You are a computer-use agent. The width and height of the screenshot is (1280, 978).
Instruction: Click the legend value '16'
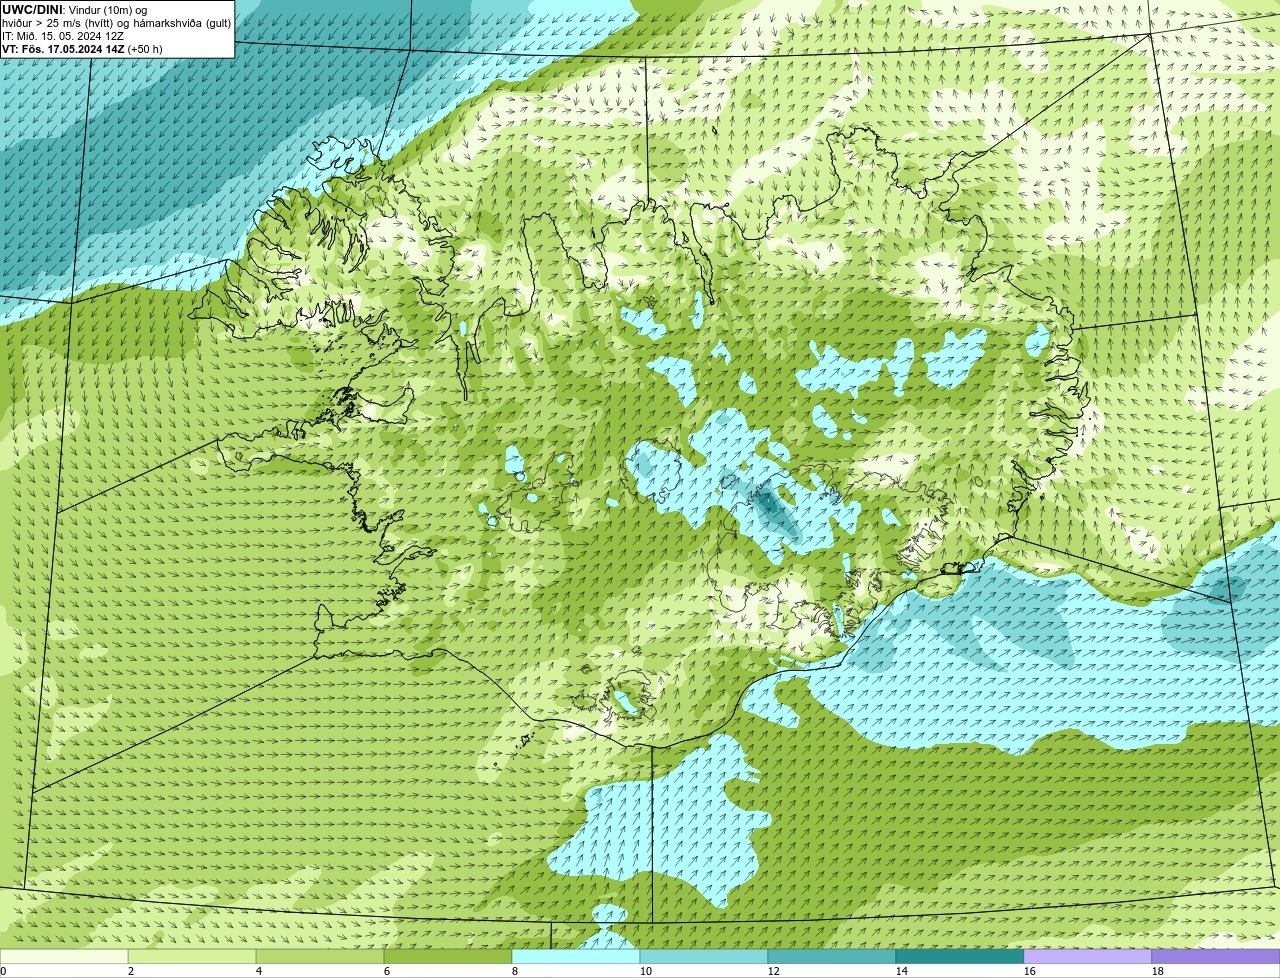click(x=1030, y=971)
